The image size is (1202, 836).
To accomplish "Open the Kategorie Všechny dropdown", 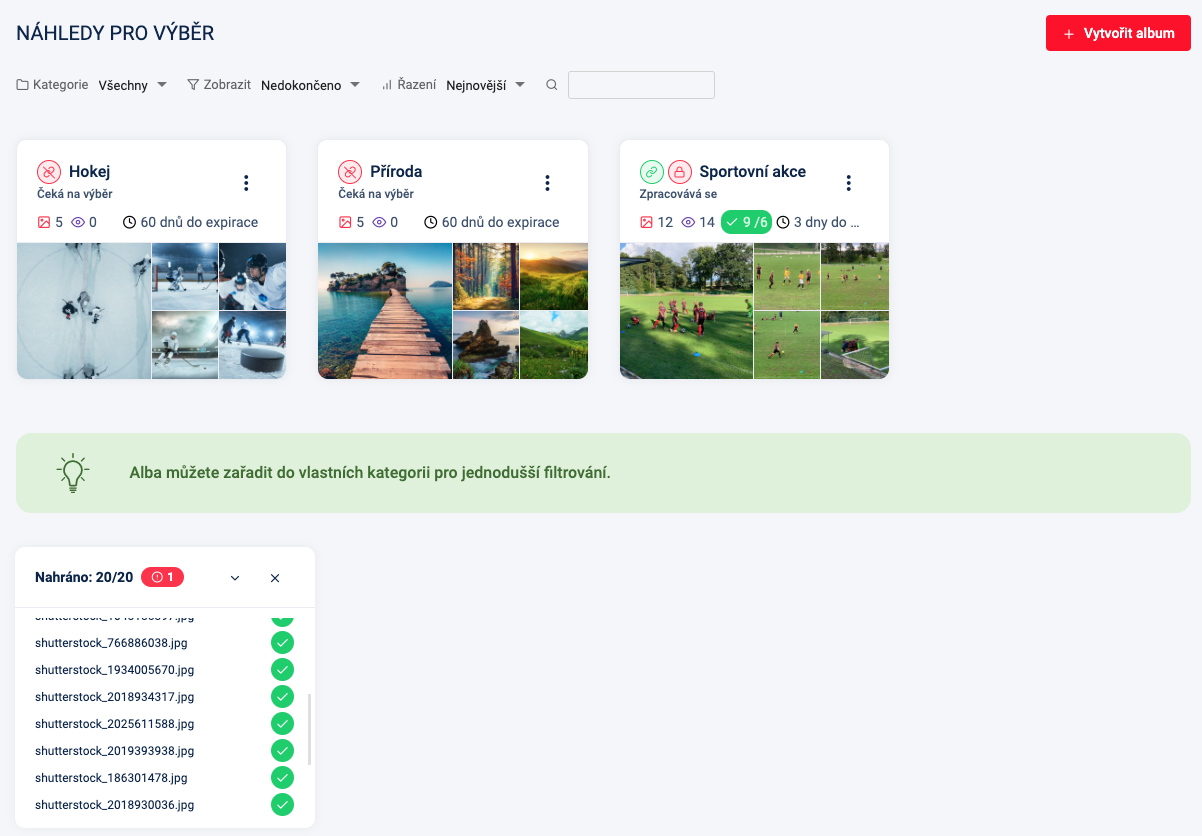I will click(x=133, y=85).
